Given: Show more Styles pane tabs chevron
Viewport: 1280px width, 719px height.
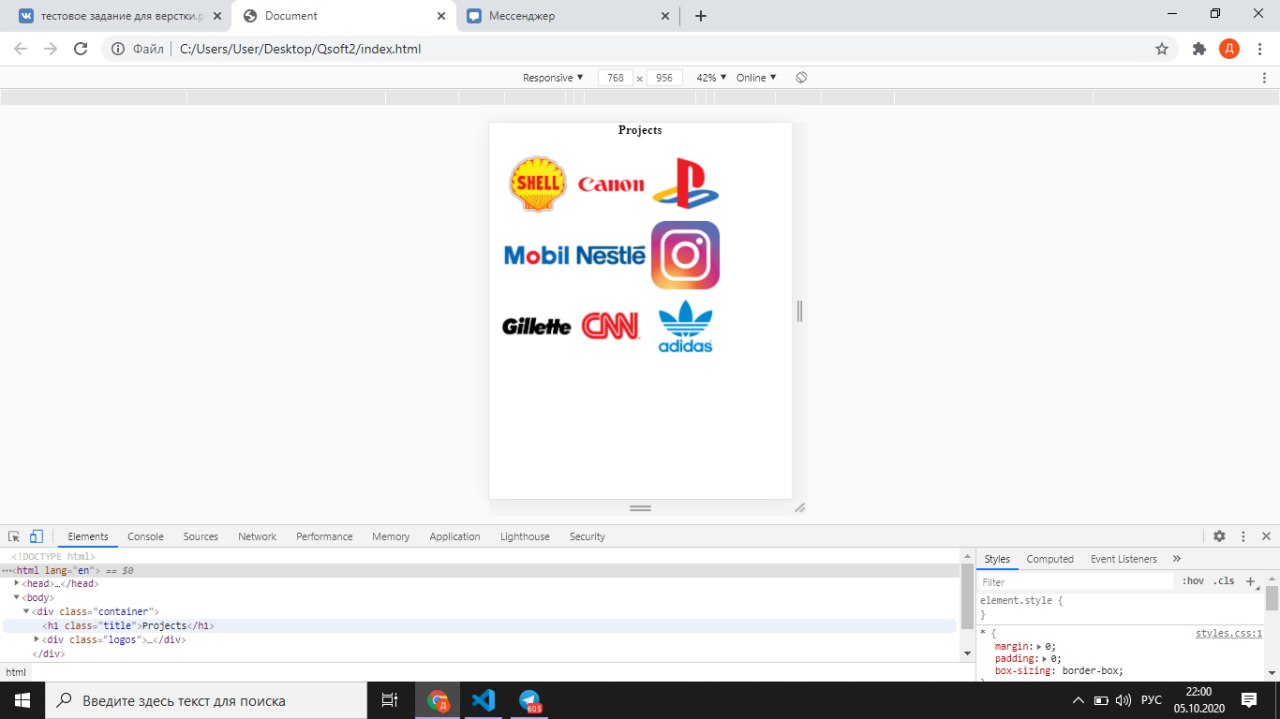Looking at the screenshot, I should (x=1176, y=559).
